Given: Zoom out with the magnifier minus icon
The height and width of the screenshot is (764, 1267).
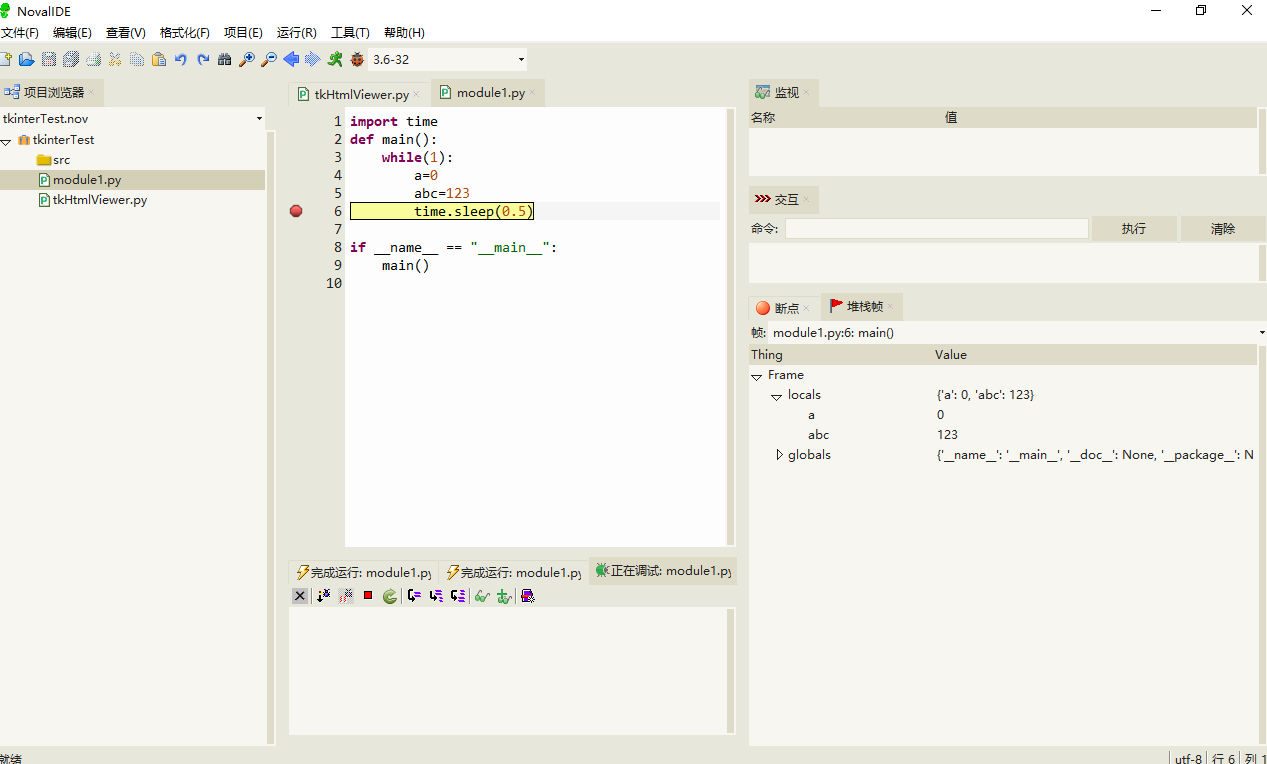Looking at the screenshot, I should 269,59.
